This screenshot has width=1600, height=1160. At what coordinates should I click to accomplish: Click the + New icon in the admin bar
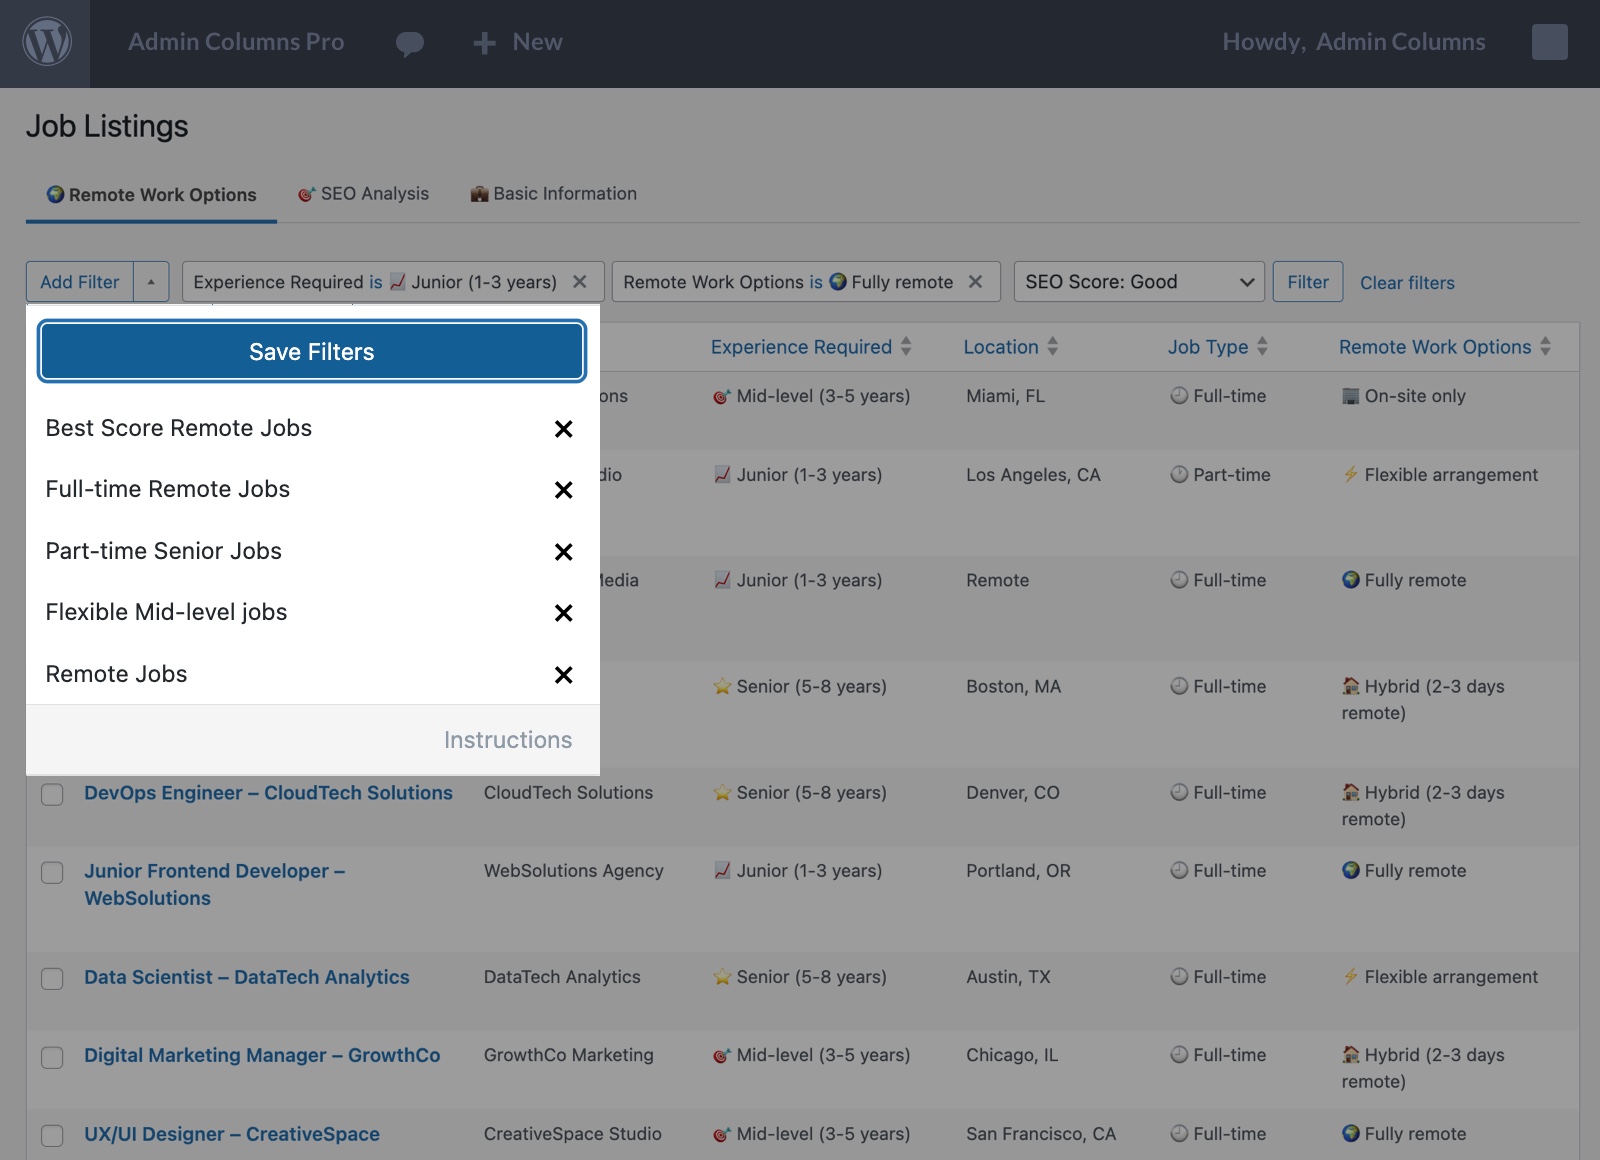click(484, 43)
